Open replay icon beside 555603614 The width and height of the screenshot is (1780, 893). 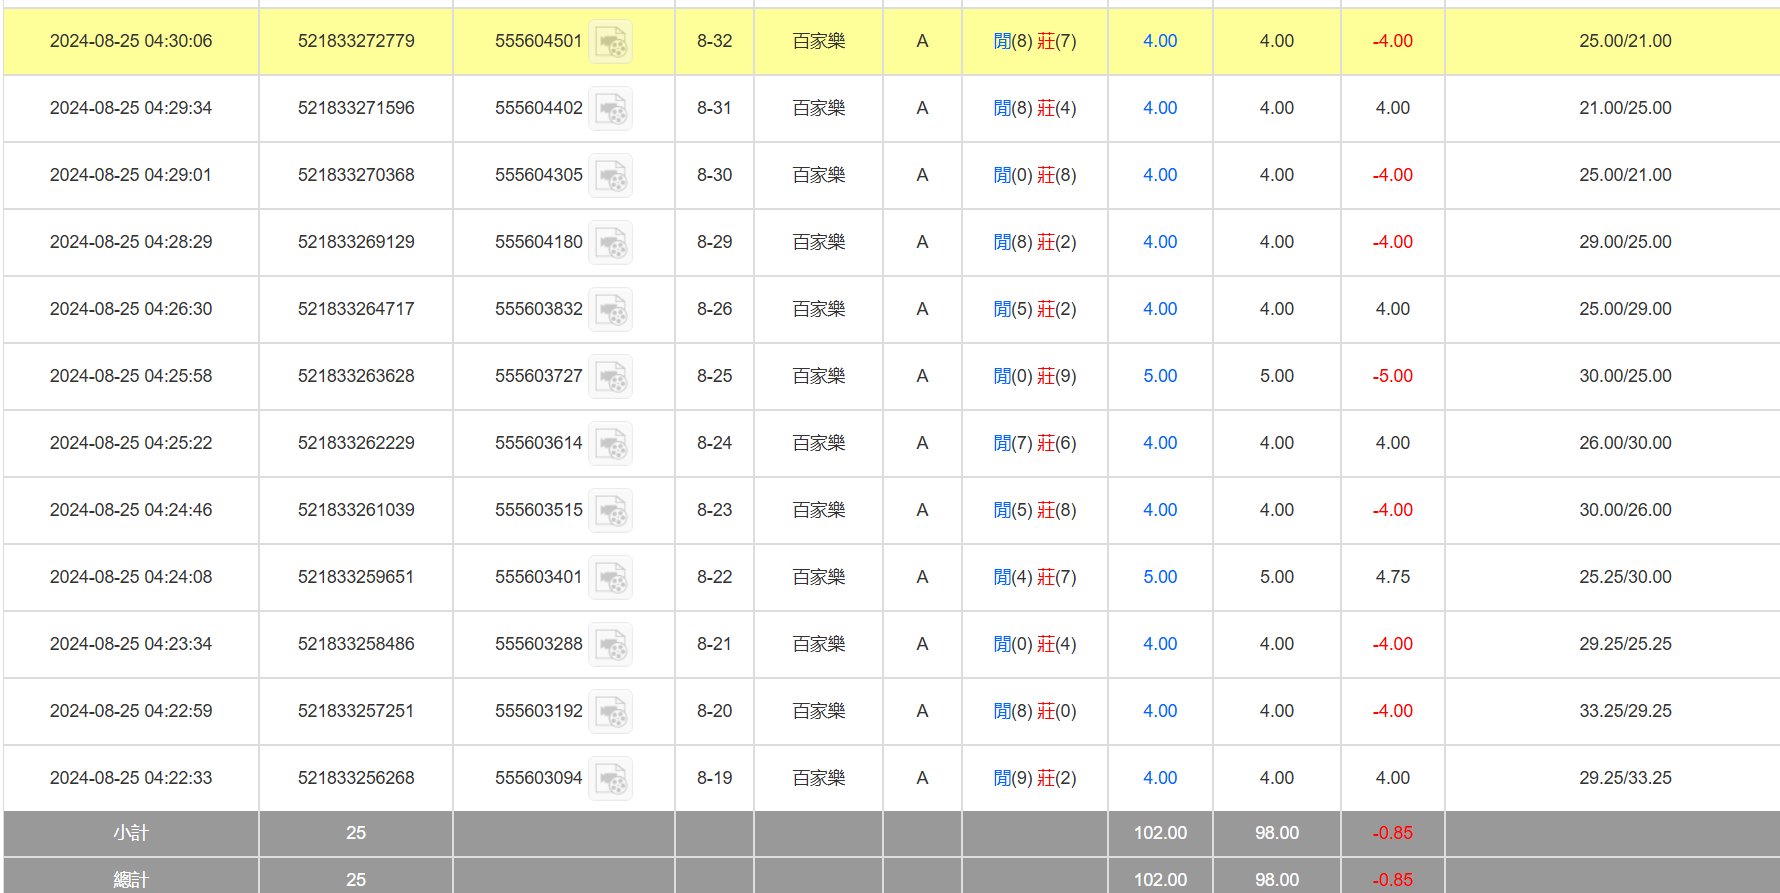coord(610,444)
